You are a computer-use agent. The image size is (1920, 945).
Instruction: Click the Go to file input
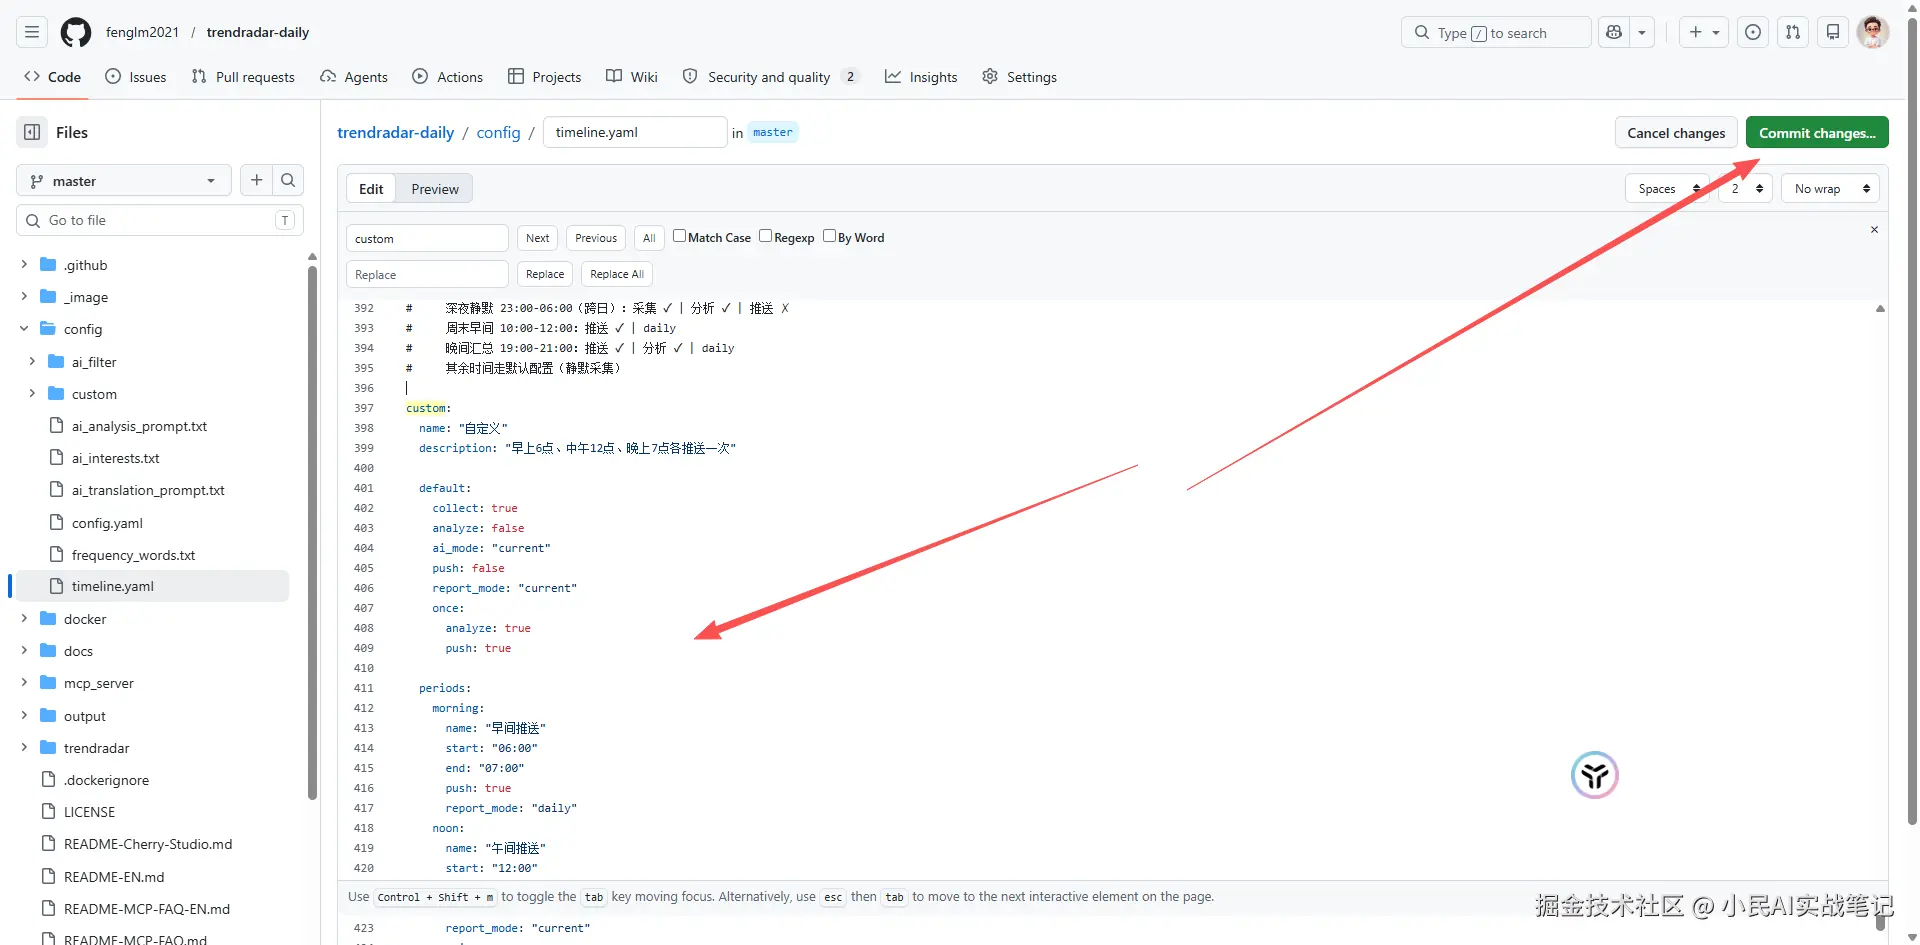coord(160,220)
